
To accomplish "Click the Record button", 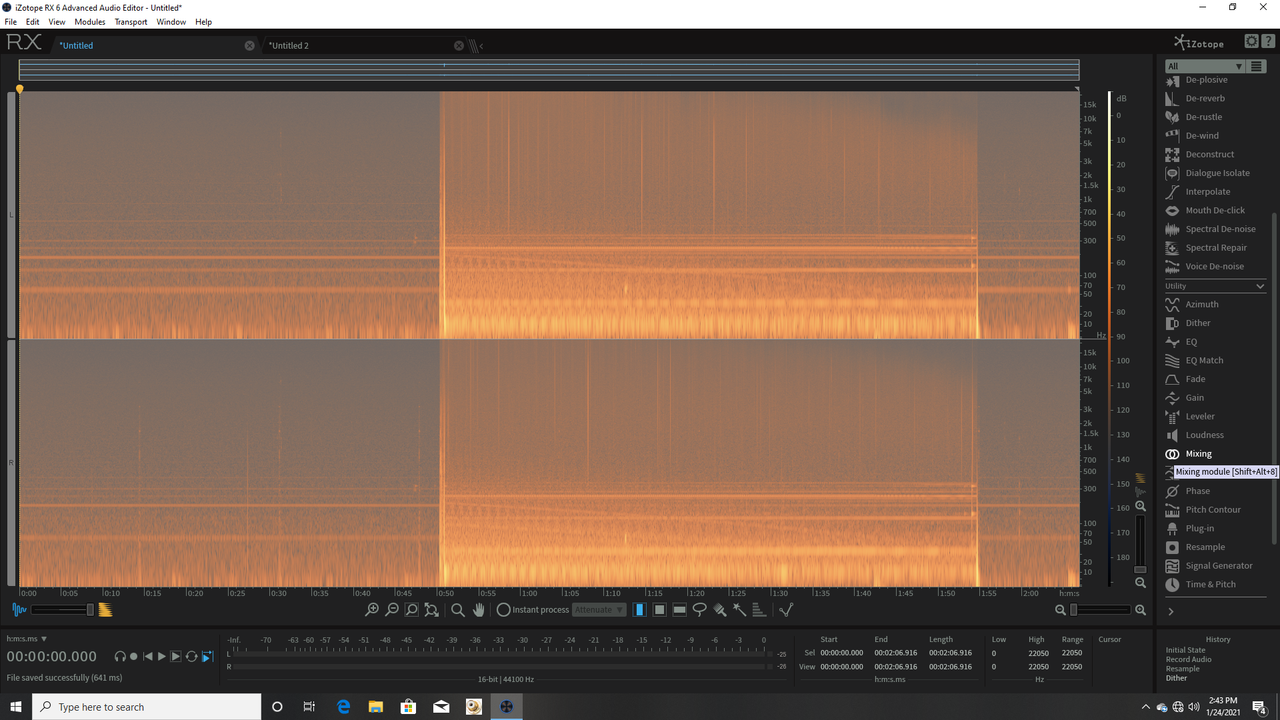I will coord(134,656).
